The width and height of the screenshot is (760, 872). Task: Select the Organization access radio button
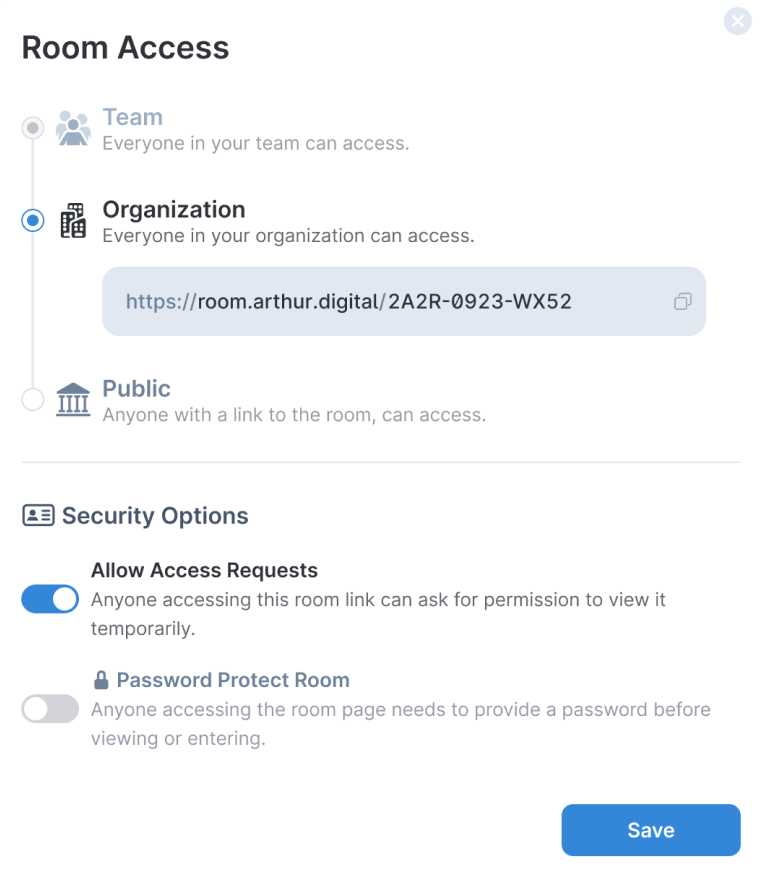32,221
